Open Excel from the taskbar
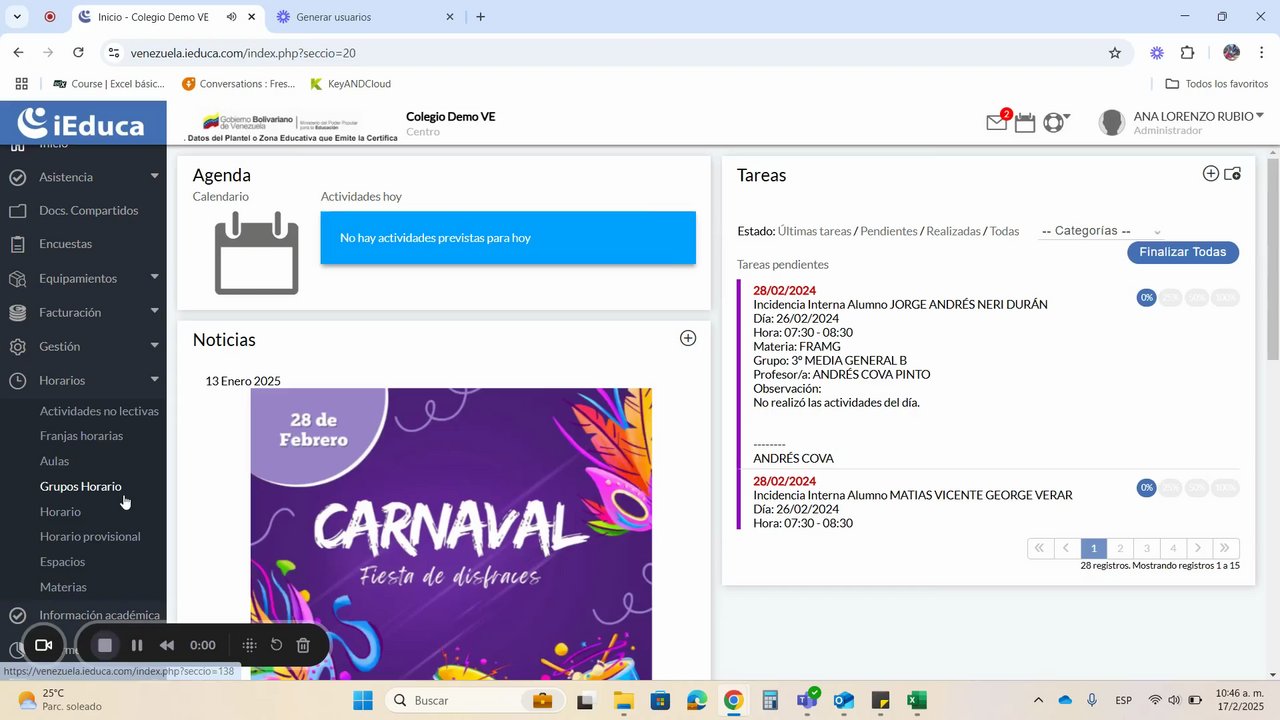 click(917, 700)
